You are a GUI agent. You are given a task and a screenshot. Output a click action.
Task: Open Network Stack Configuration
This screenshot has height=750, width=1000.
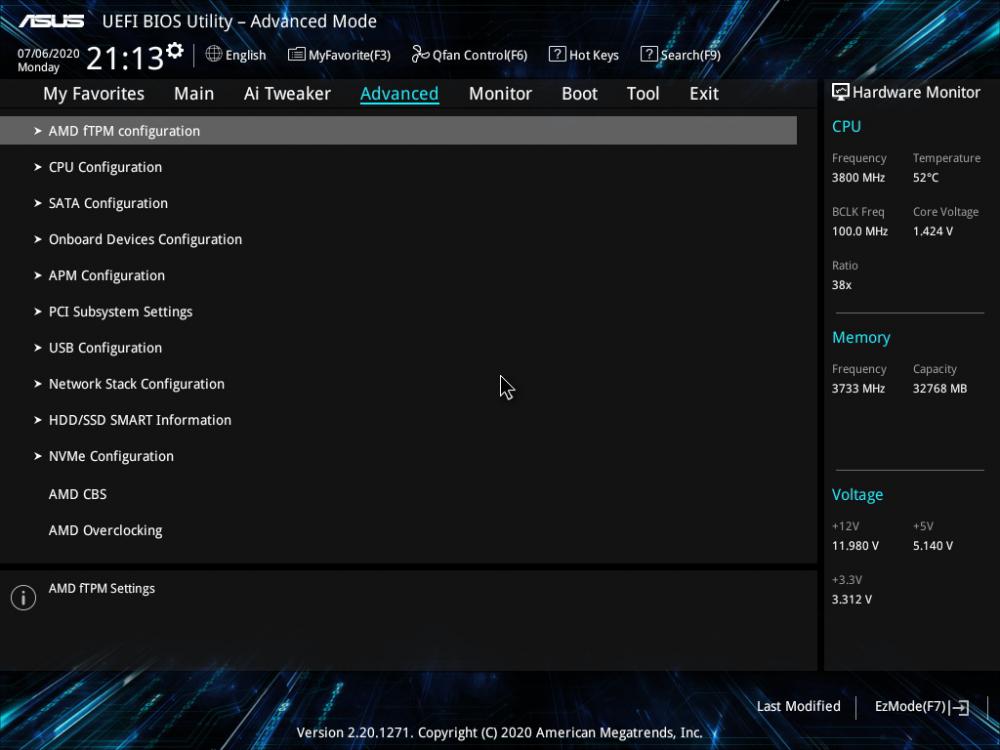pos(136,384)
